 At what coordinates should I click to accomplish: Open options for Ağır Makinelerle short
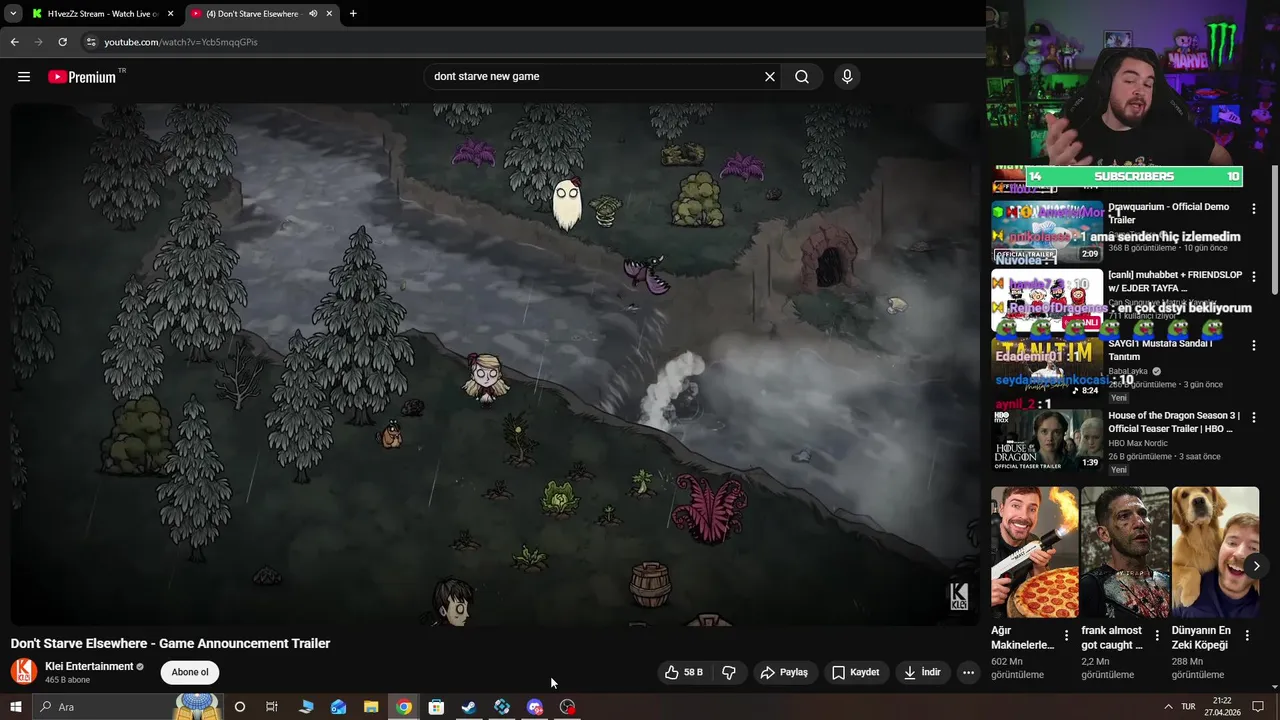tap(1066, 635)
